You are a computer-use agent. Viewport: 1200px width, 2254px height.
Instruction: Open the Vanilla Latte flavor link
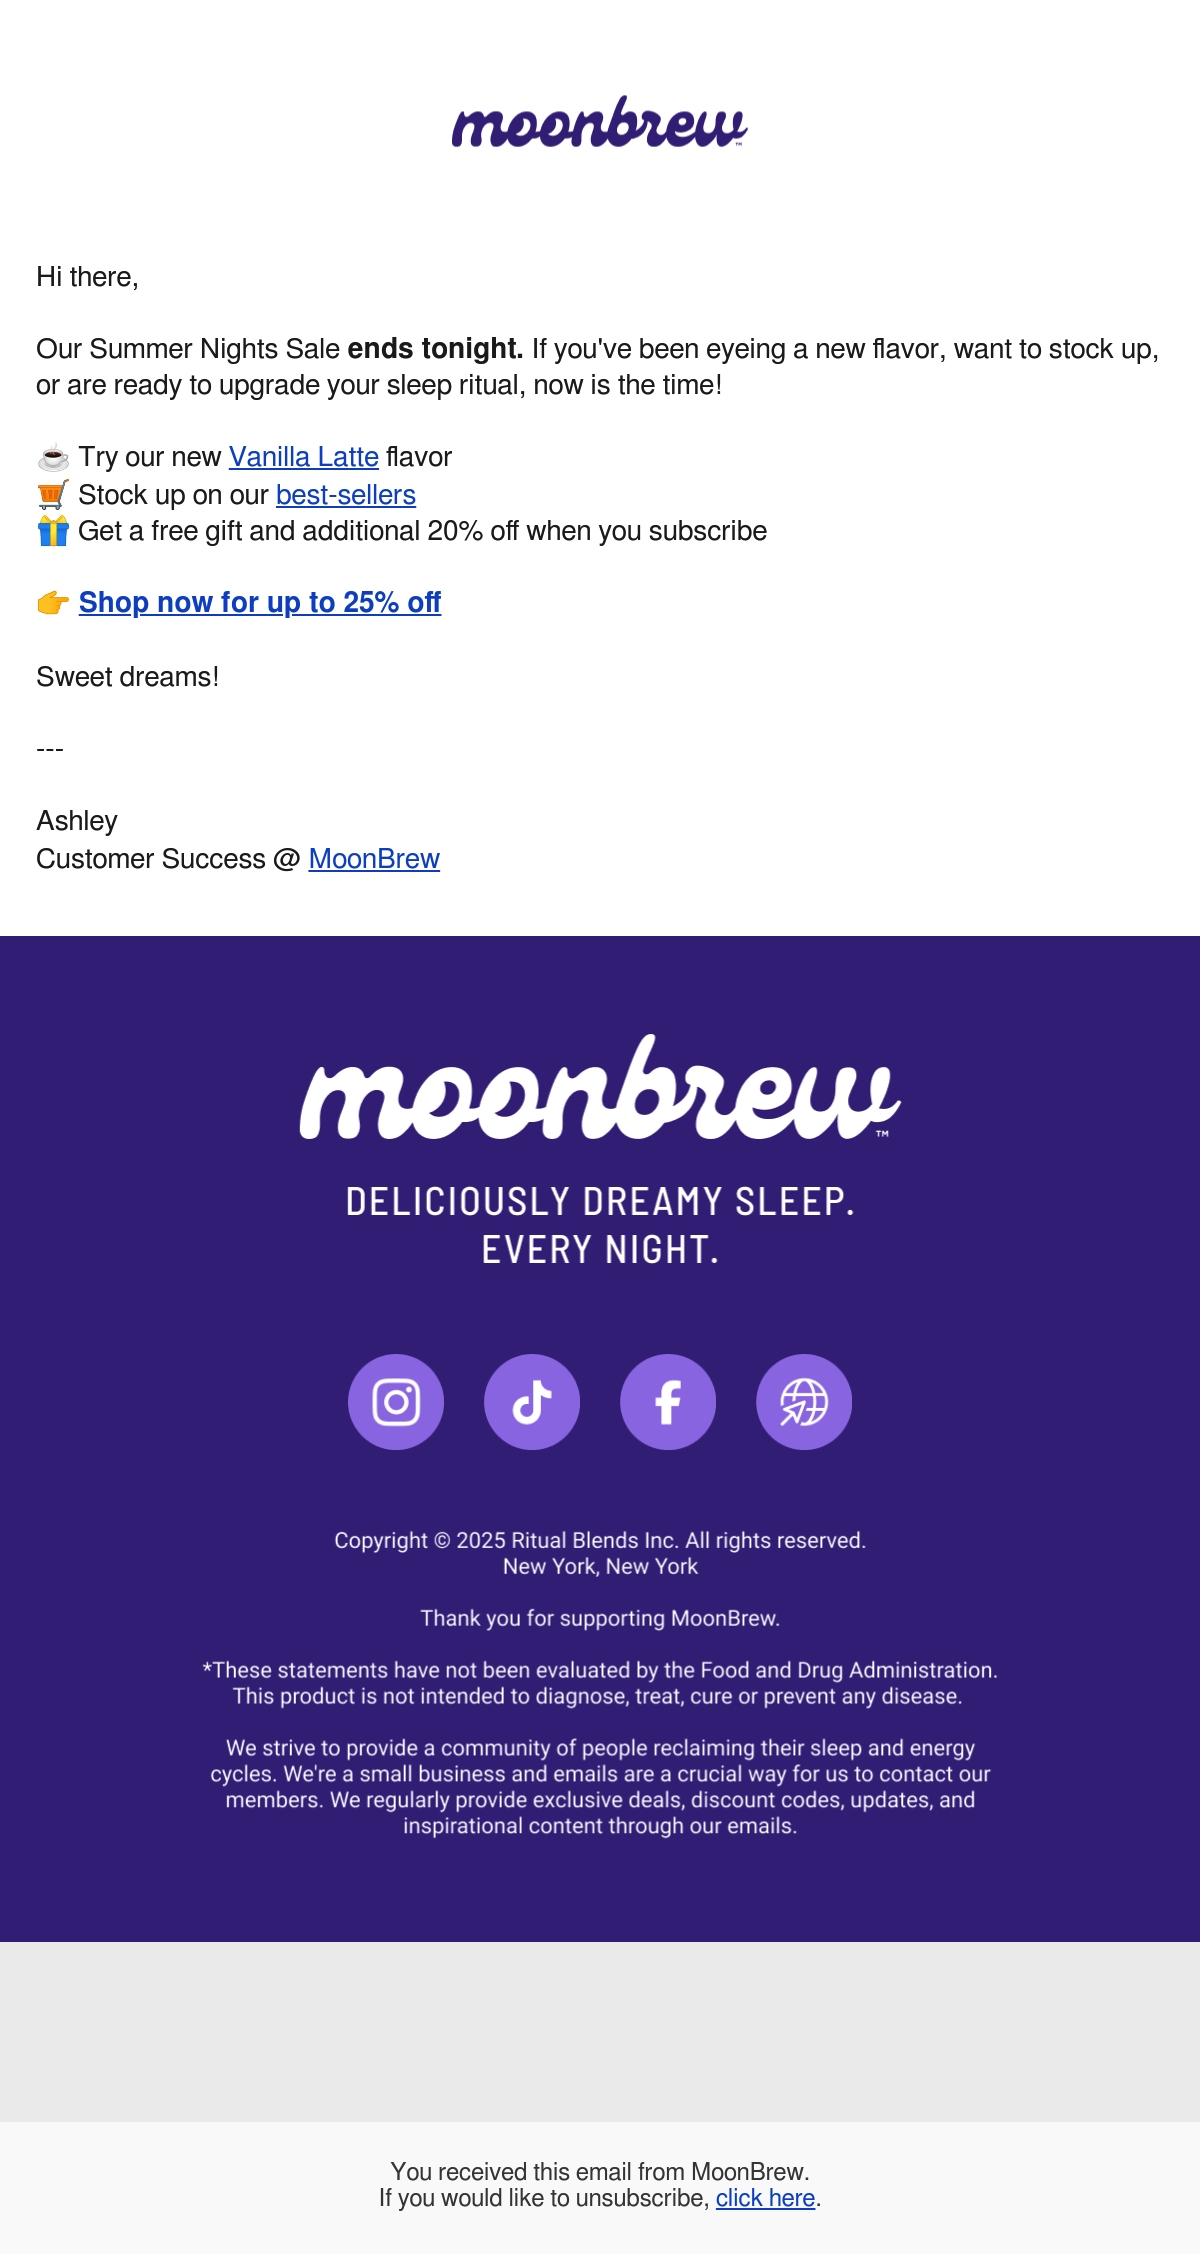click(x=304, y=457)
